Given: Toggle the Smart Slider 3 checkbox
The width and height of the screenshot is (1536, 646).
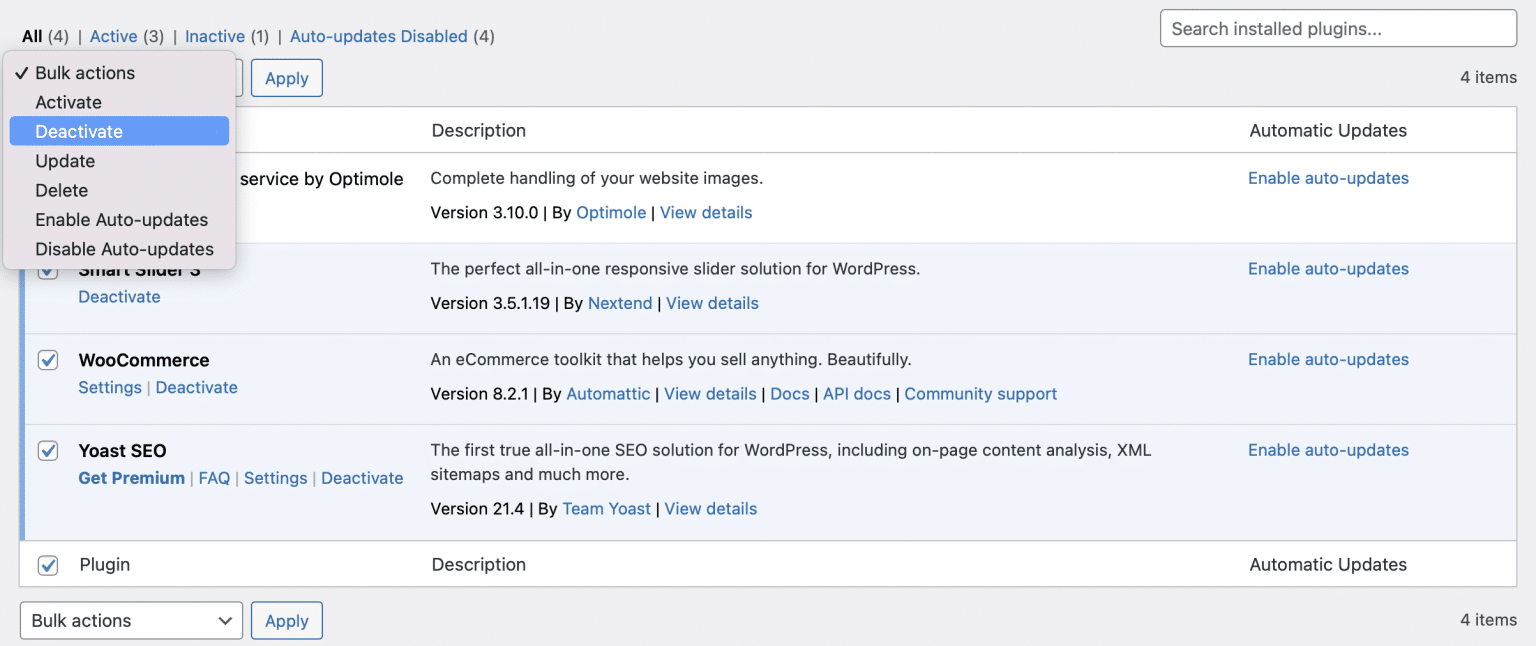Looking at the screenshot, I should (47, 269).
